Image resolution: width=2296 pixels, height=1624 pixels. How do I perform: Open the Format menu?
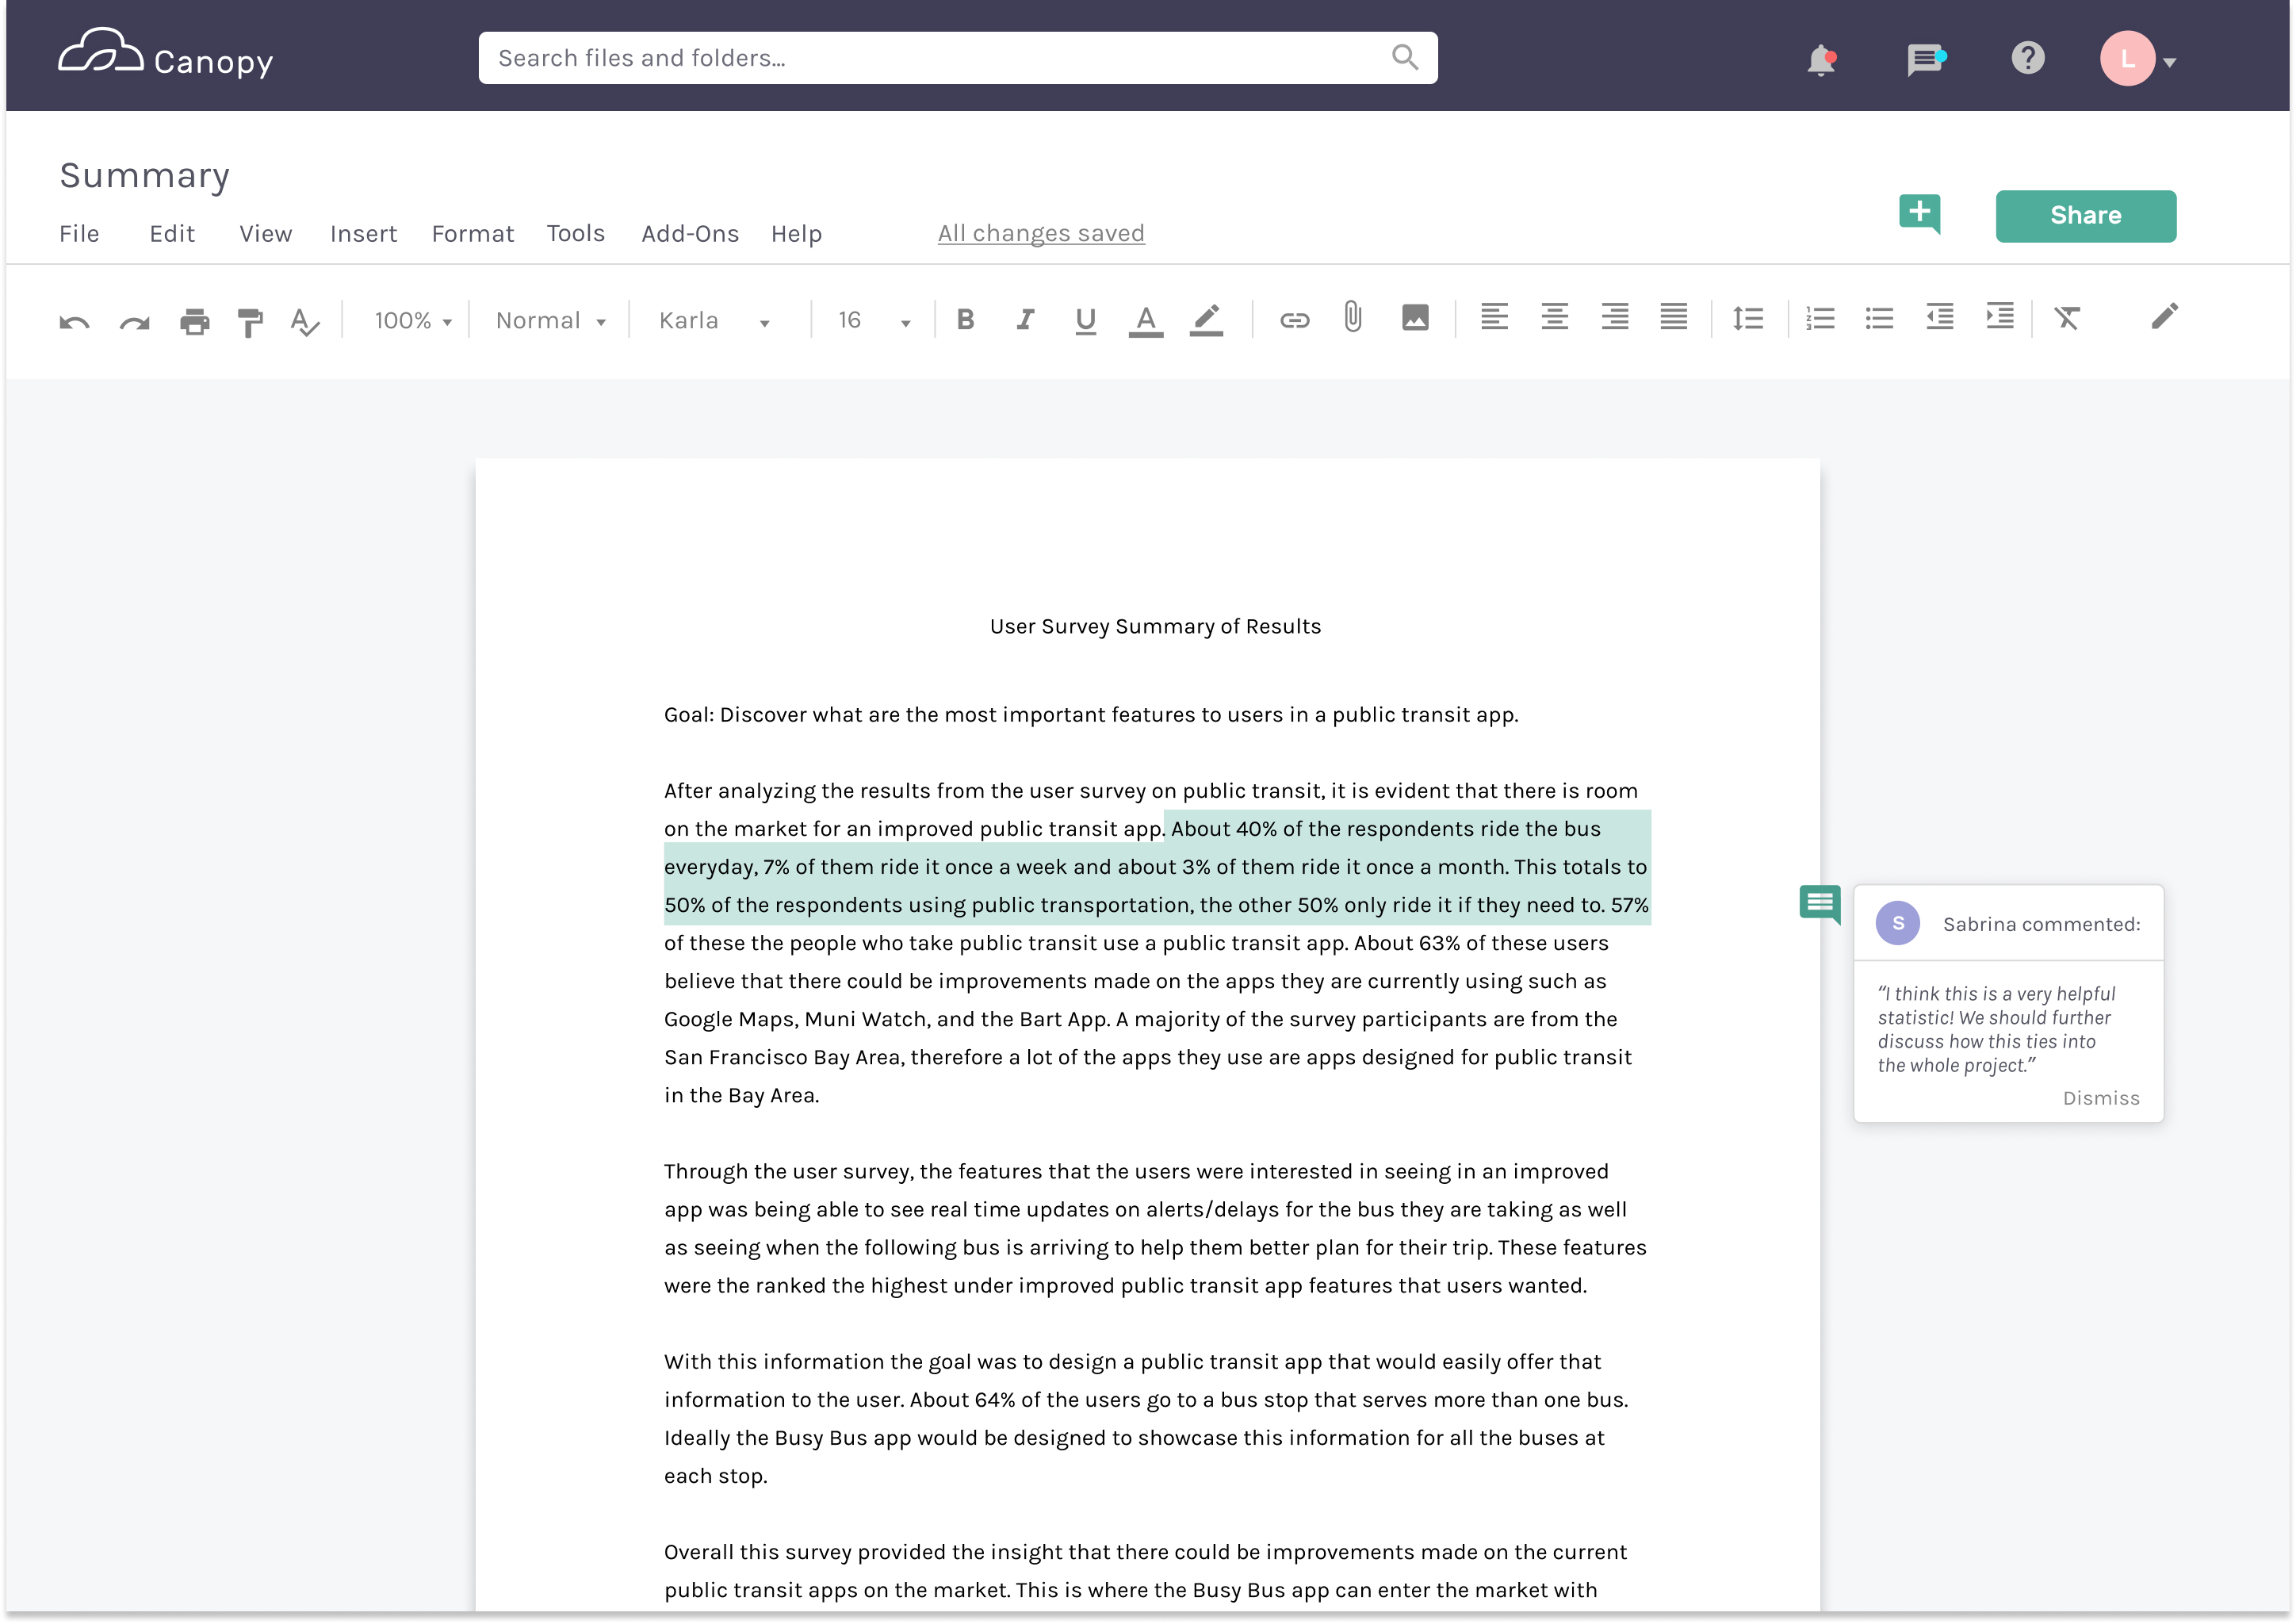pos(472,233)
